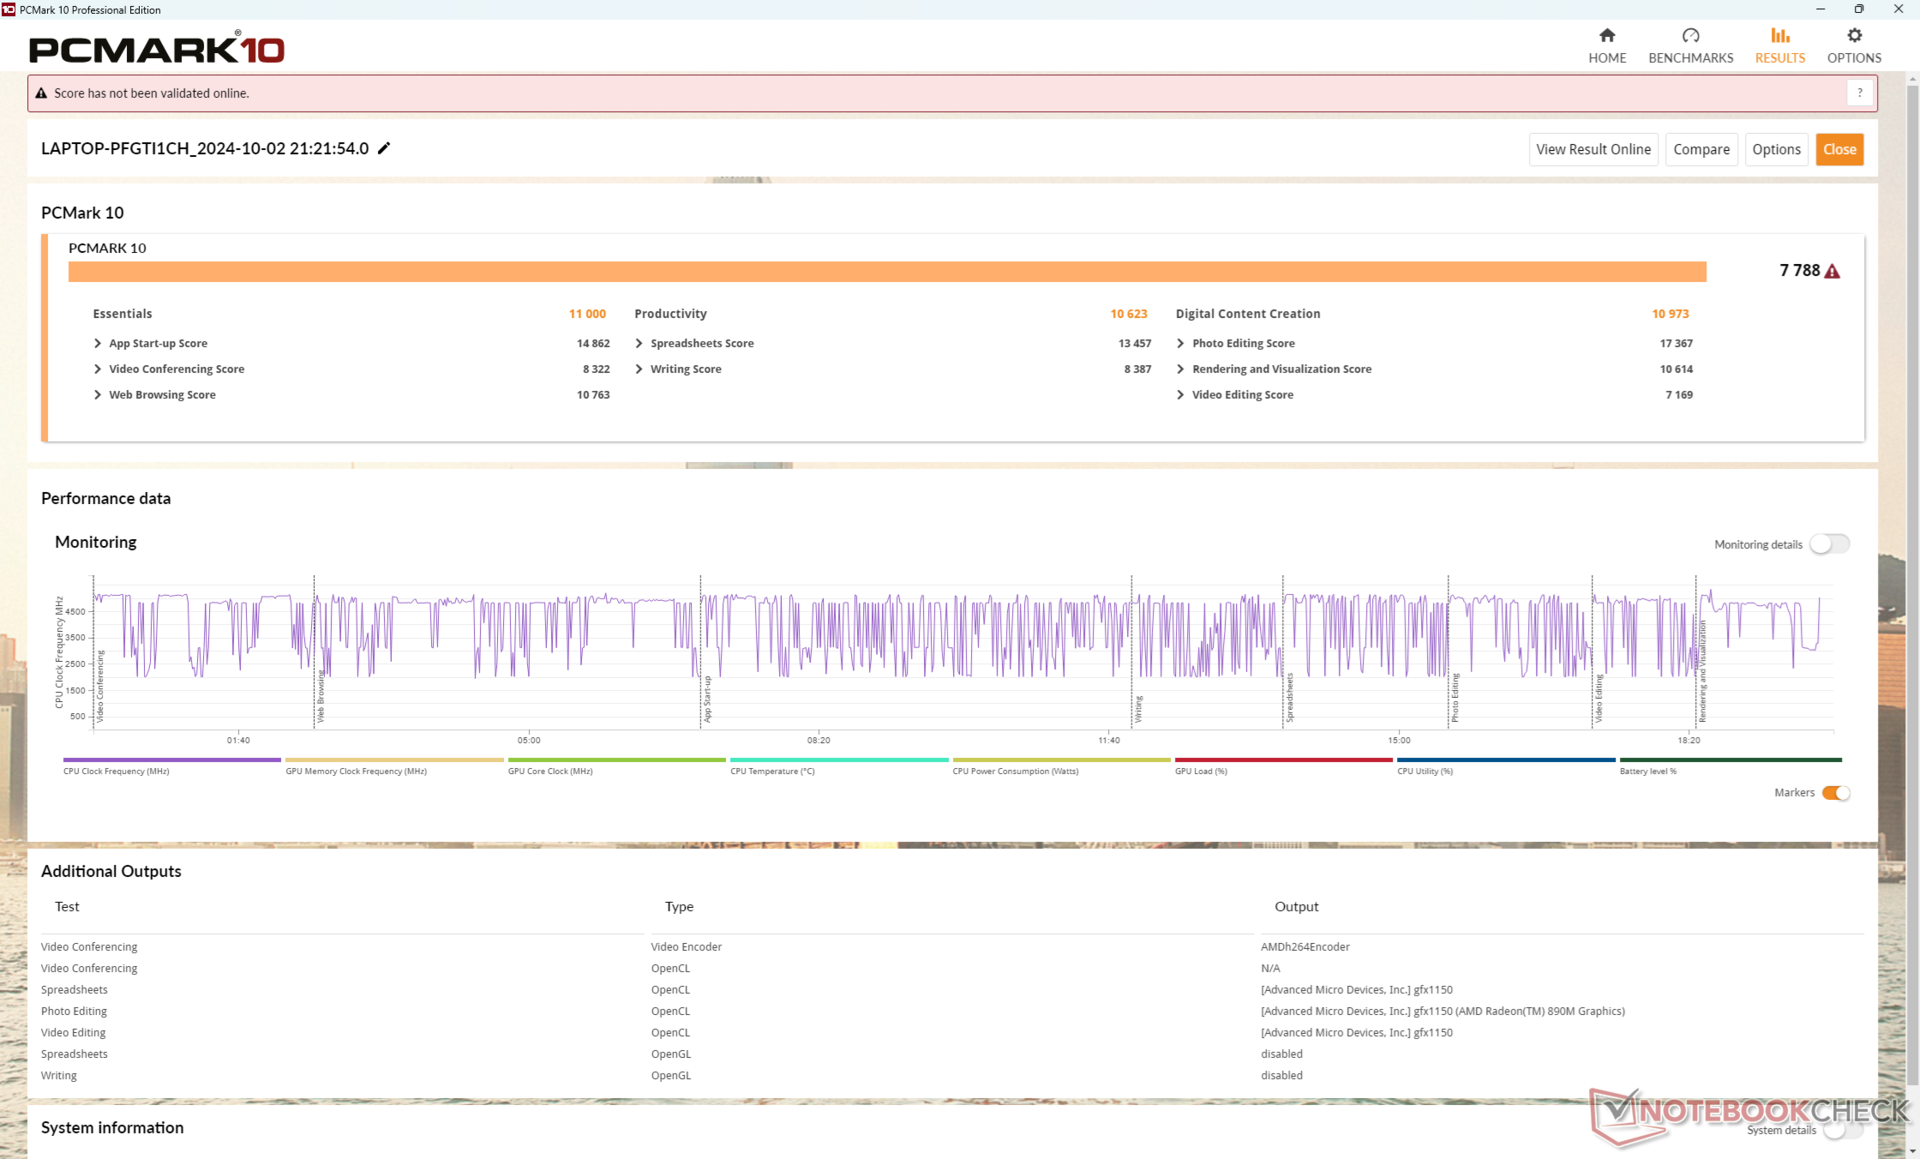Click the Productivity score 10 623

tap(1128, 314)
